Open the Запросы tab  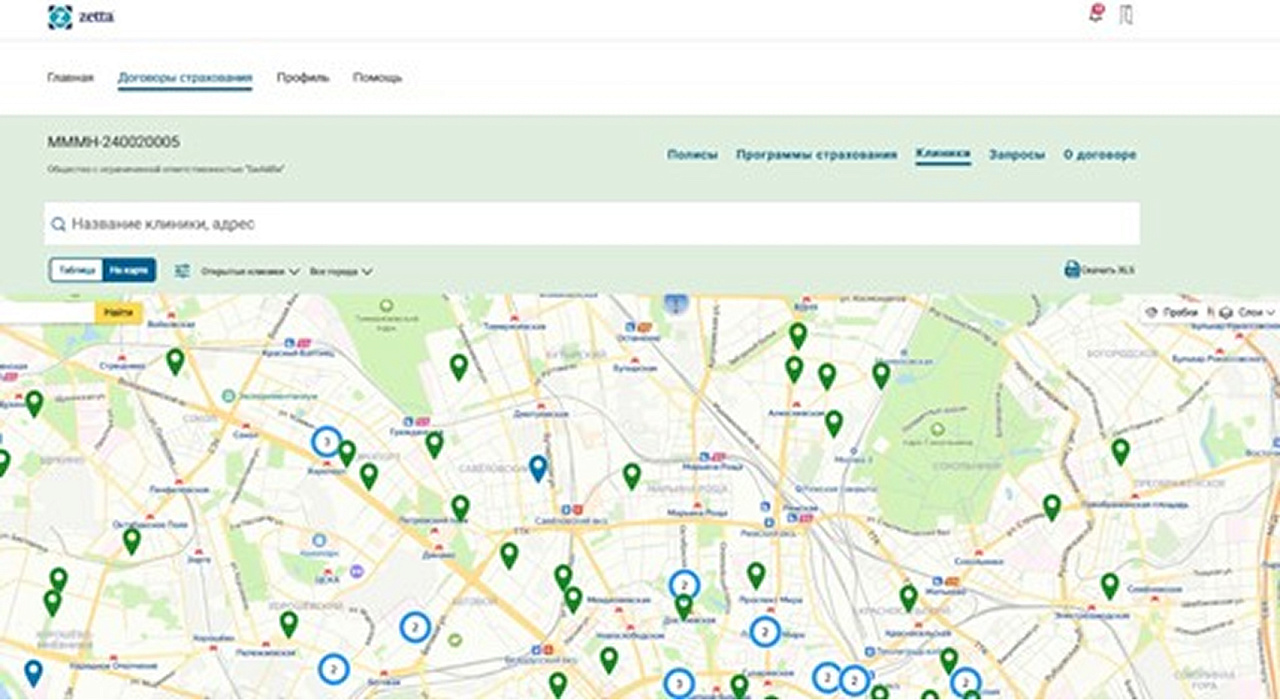[x=1017, y=155]
